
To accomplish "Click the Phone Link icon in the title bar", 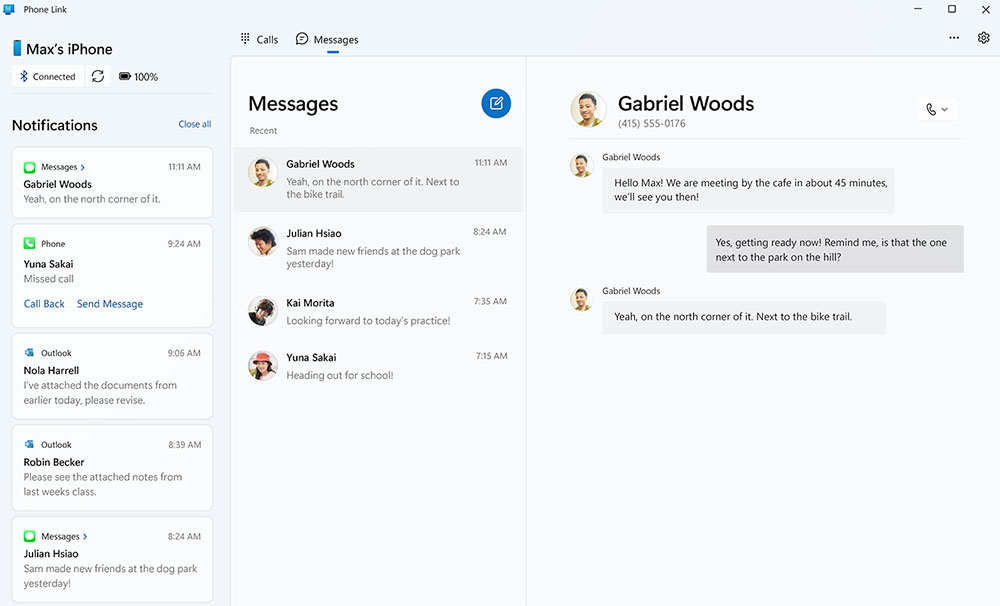I will 10,8.
